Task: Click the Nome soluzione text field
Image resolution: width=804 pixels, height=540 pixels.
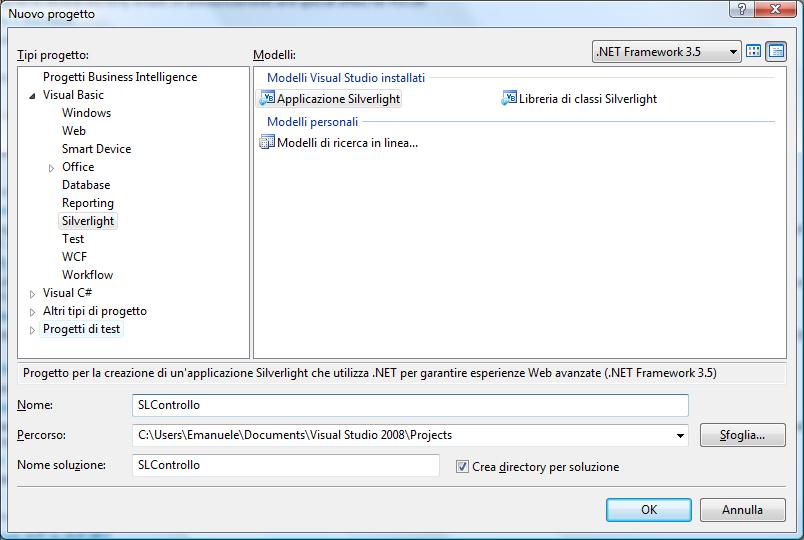Action: click(286, 465)
